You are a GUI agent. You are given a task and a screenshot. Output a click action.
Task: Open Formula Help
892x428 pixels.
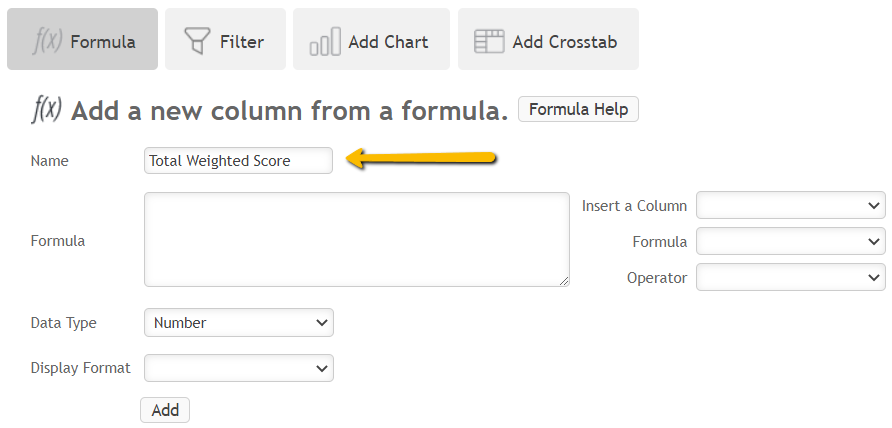coord(578,109)
